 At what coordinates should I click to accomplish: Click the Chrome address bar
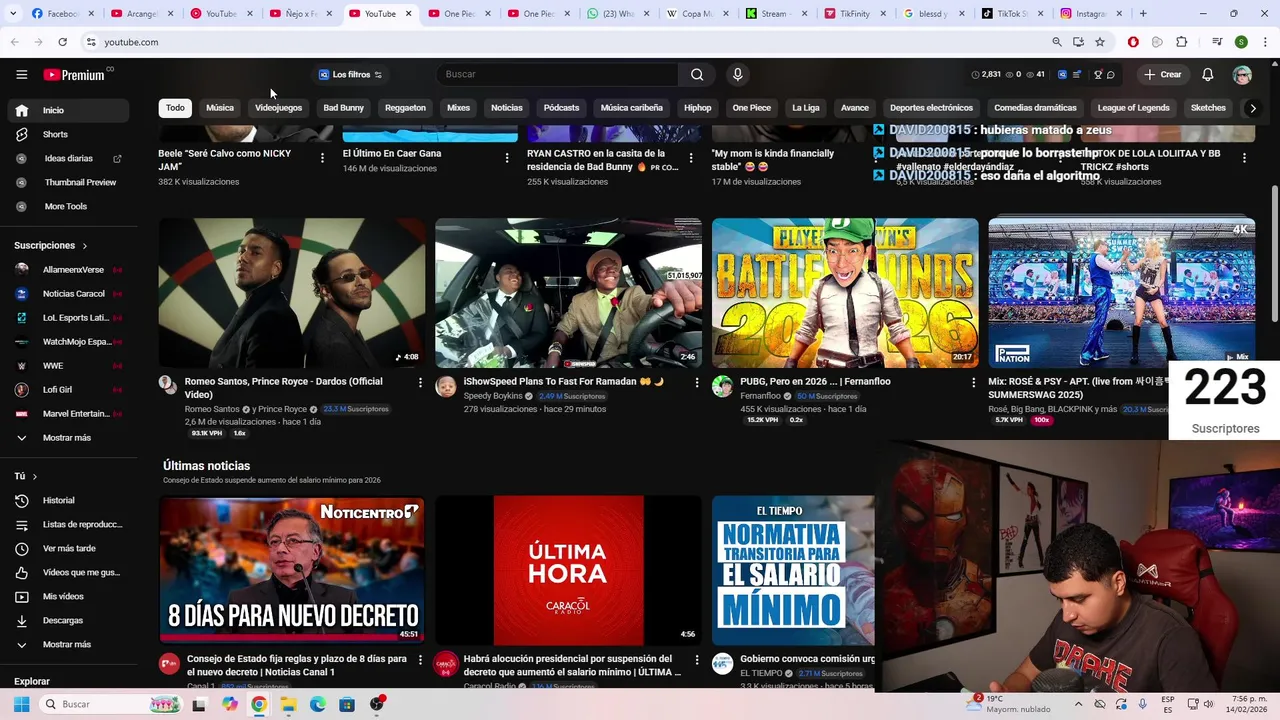click(x=565, y=42)
